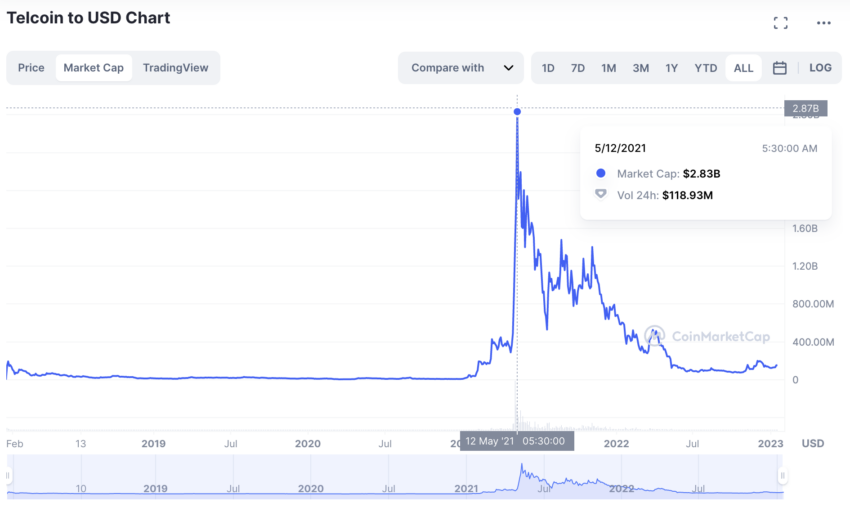Click the 2019 label on main x-axis
Viewport: 850px width, 507px height.
pos(153,444)
